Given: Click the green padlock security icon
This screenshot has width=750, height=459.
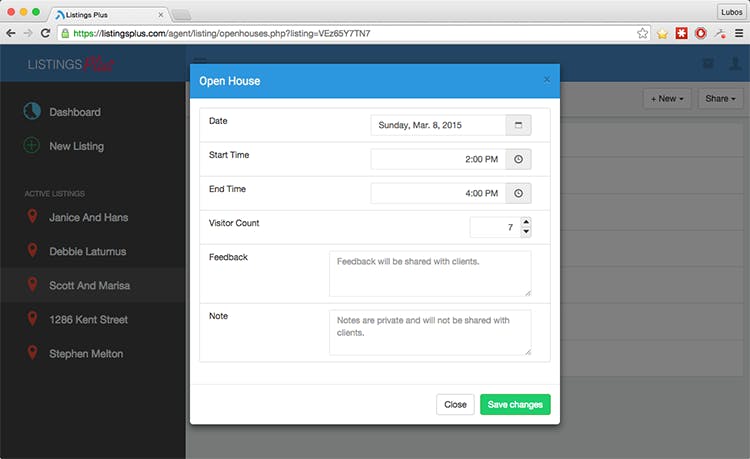Looking at the screenshot, I should coord(65,33).
